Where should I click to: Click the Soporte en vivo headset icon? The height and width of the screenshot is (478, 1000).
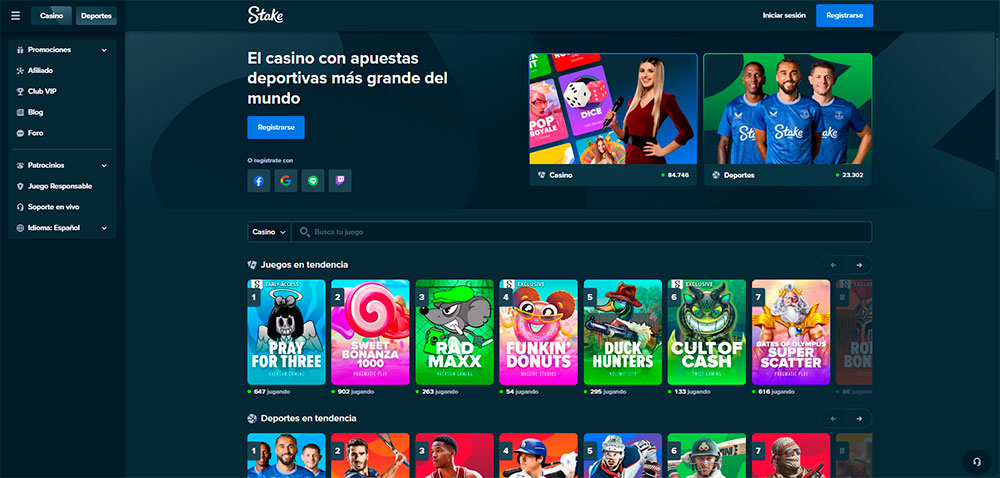pyautogui.click(x=20, y=207)
